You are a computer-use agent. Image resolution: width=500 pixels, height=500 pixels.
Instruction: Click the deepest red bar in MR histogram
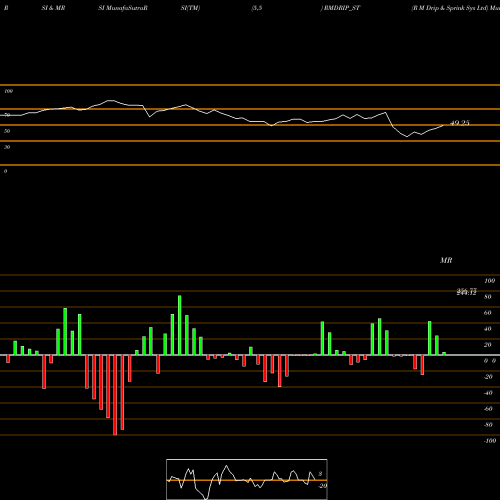pos(115,395)
